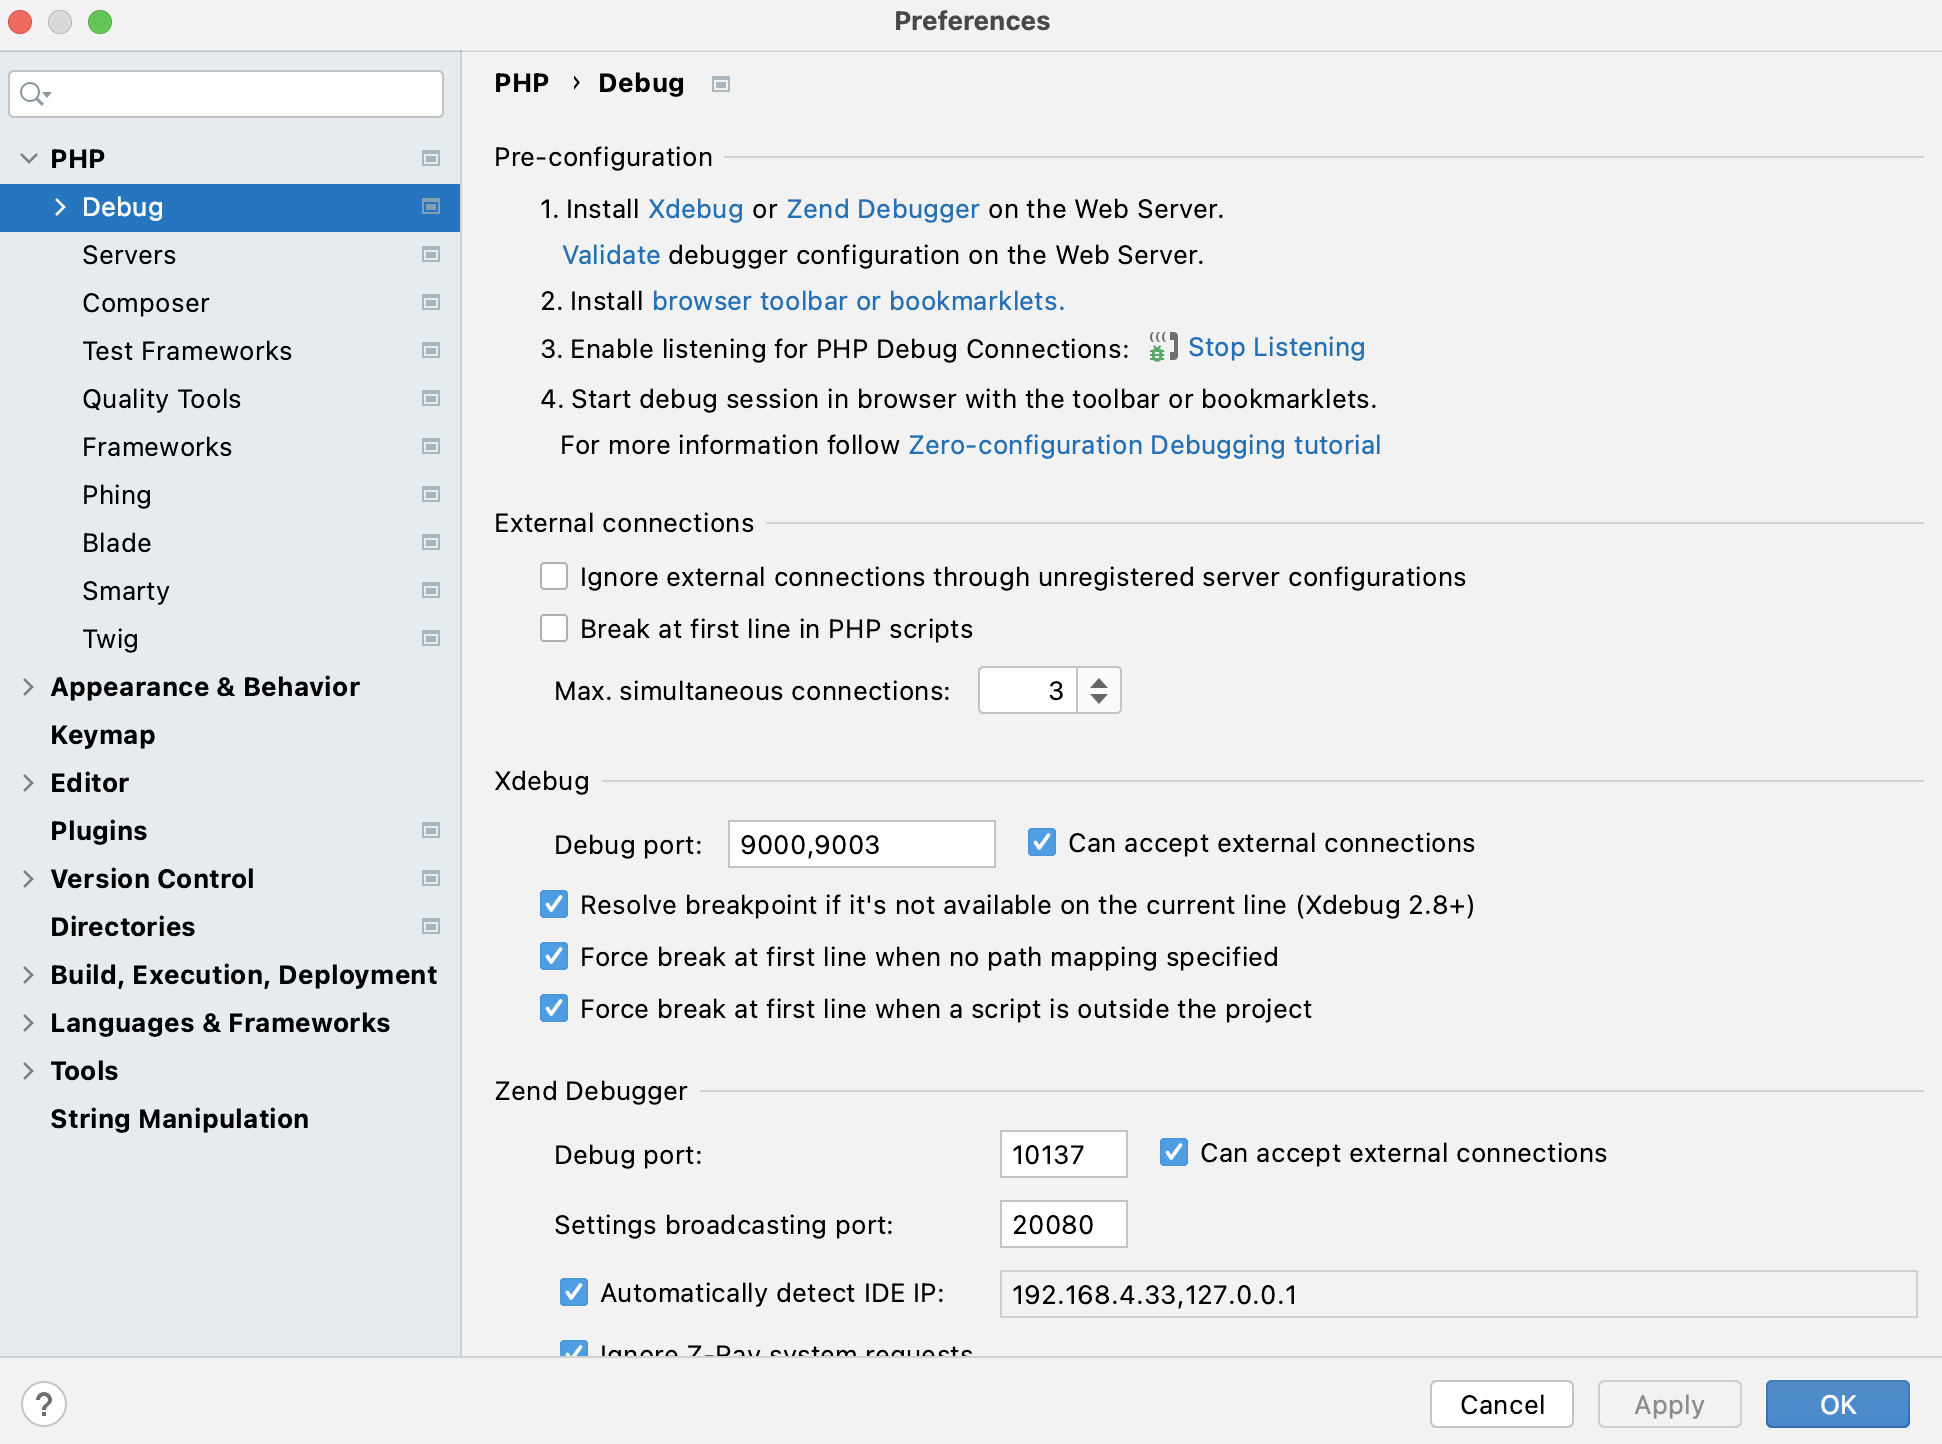Toggle Ignore external connections through unregistered servers
This screenshot has height=1444, width=1942.
[x=554, y=576]
